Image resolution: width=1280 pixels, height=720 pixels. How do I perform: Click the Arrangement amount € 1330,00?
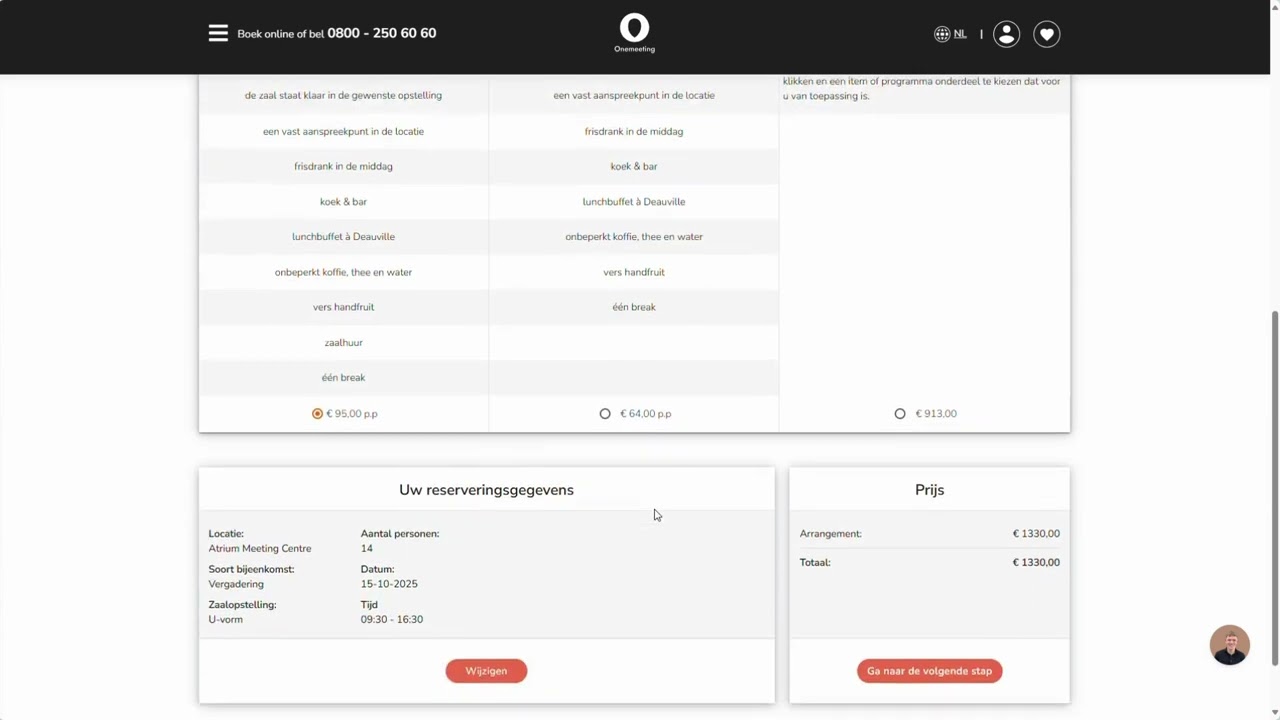click(1036, 533)
